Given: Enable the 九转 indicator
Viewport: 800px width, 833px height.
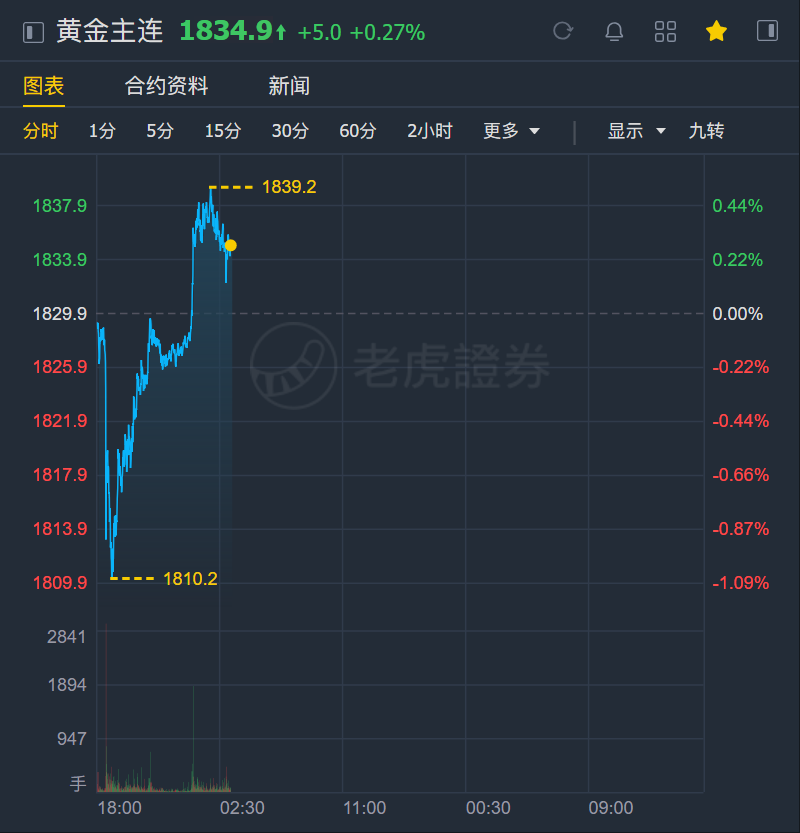Looking at the screenshot, I should pos(706,131).
